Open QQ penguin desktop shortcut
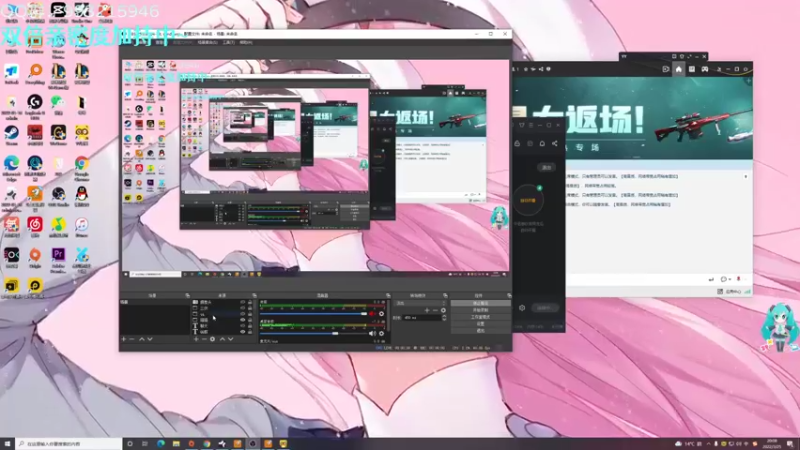 tap(82, 196)
